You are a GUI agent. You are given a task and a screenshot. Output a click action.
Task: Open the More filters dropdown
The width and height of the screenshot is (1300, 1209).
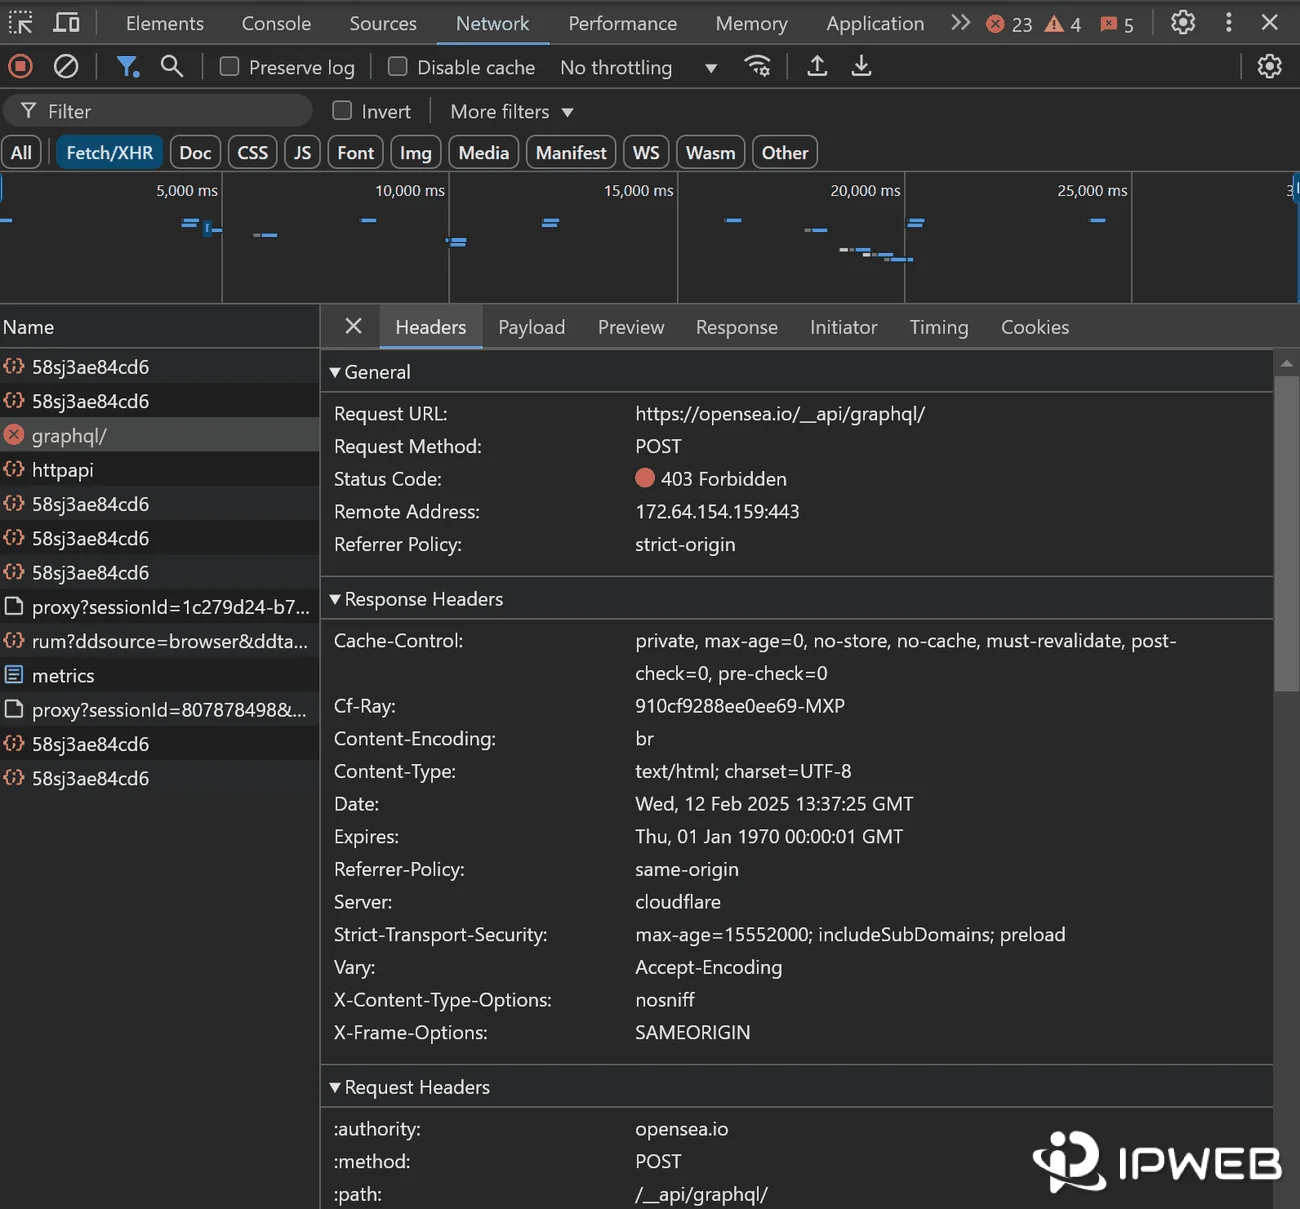click(x=511, y=111)
